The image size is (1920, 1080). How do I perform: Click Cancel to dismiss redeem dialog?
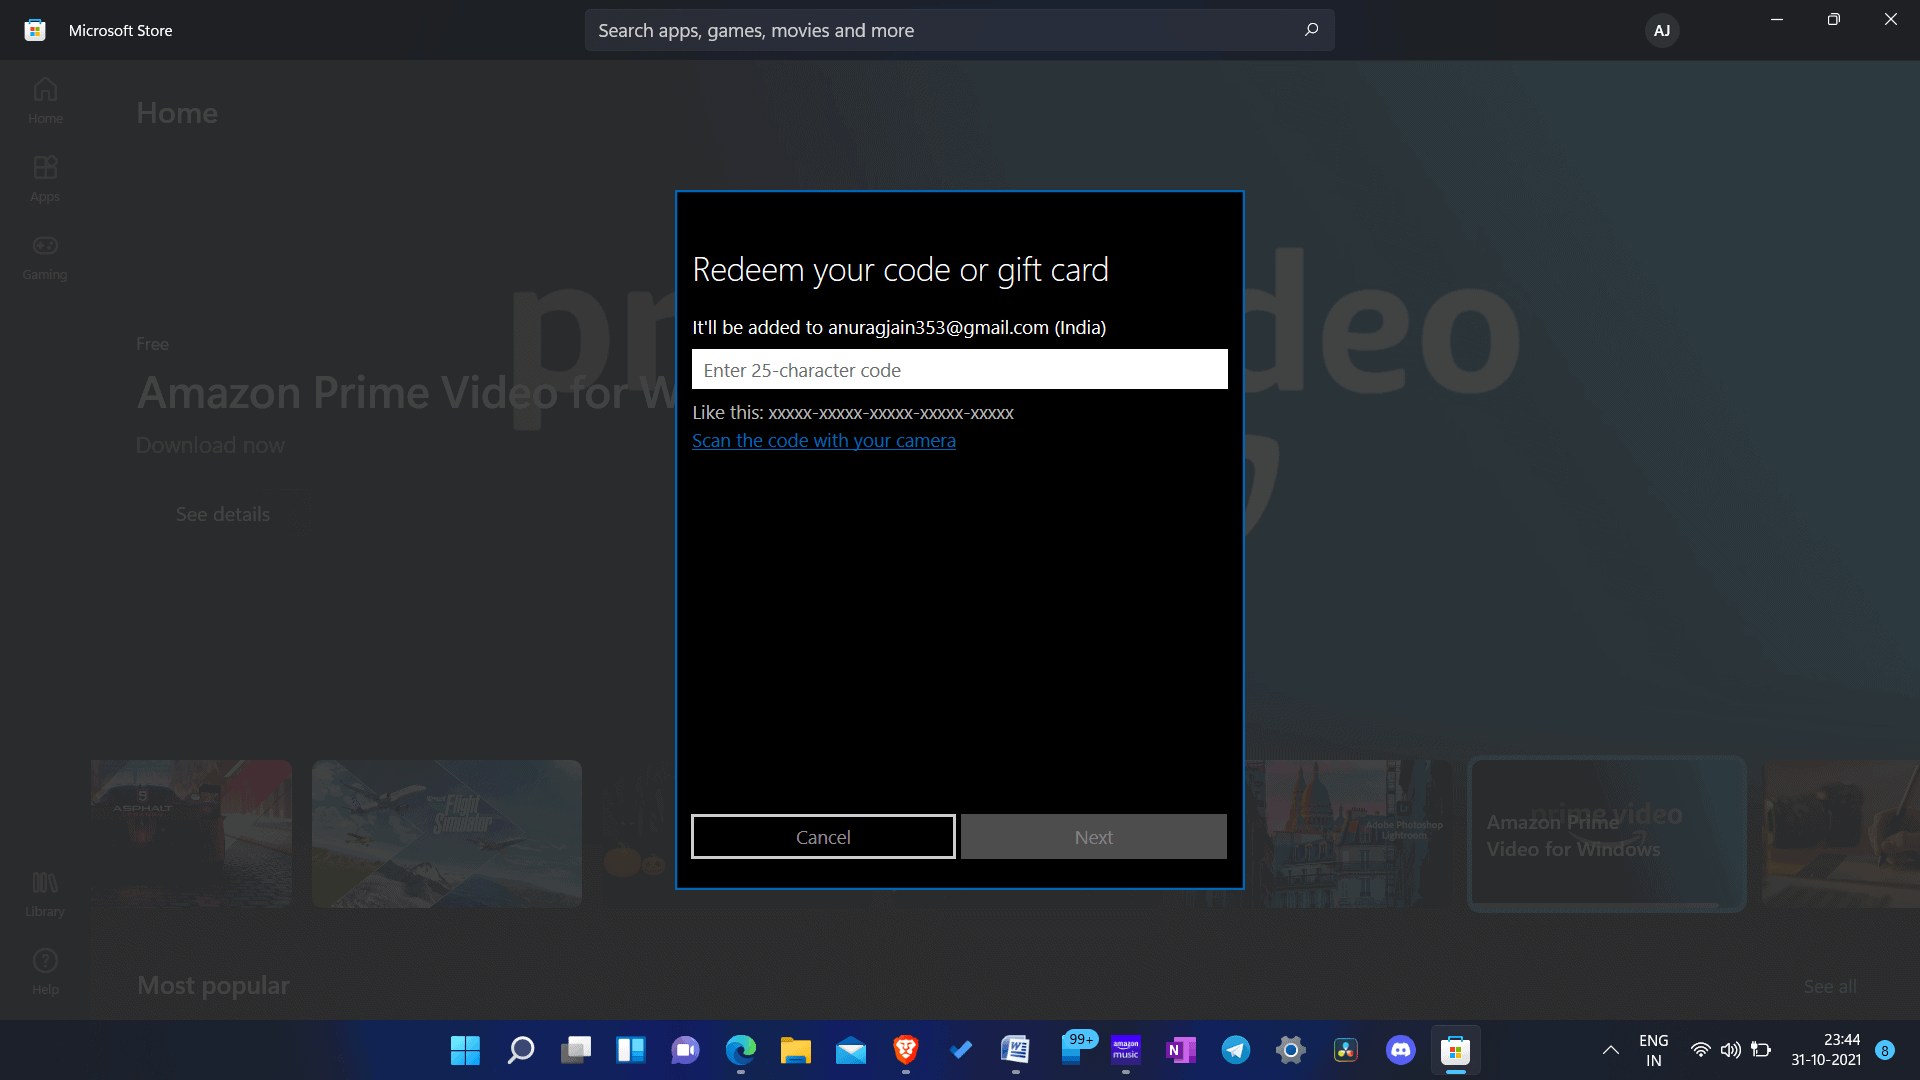824,835
